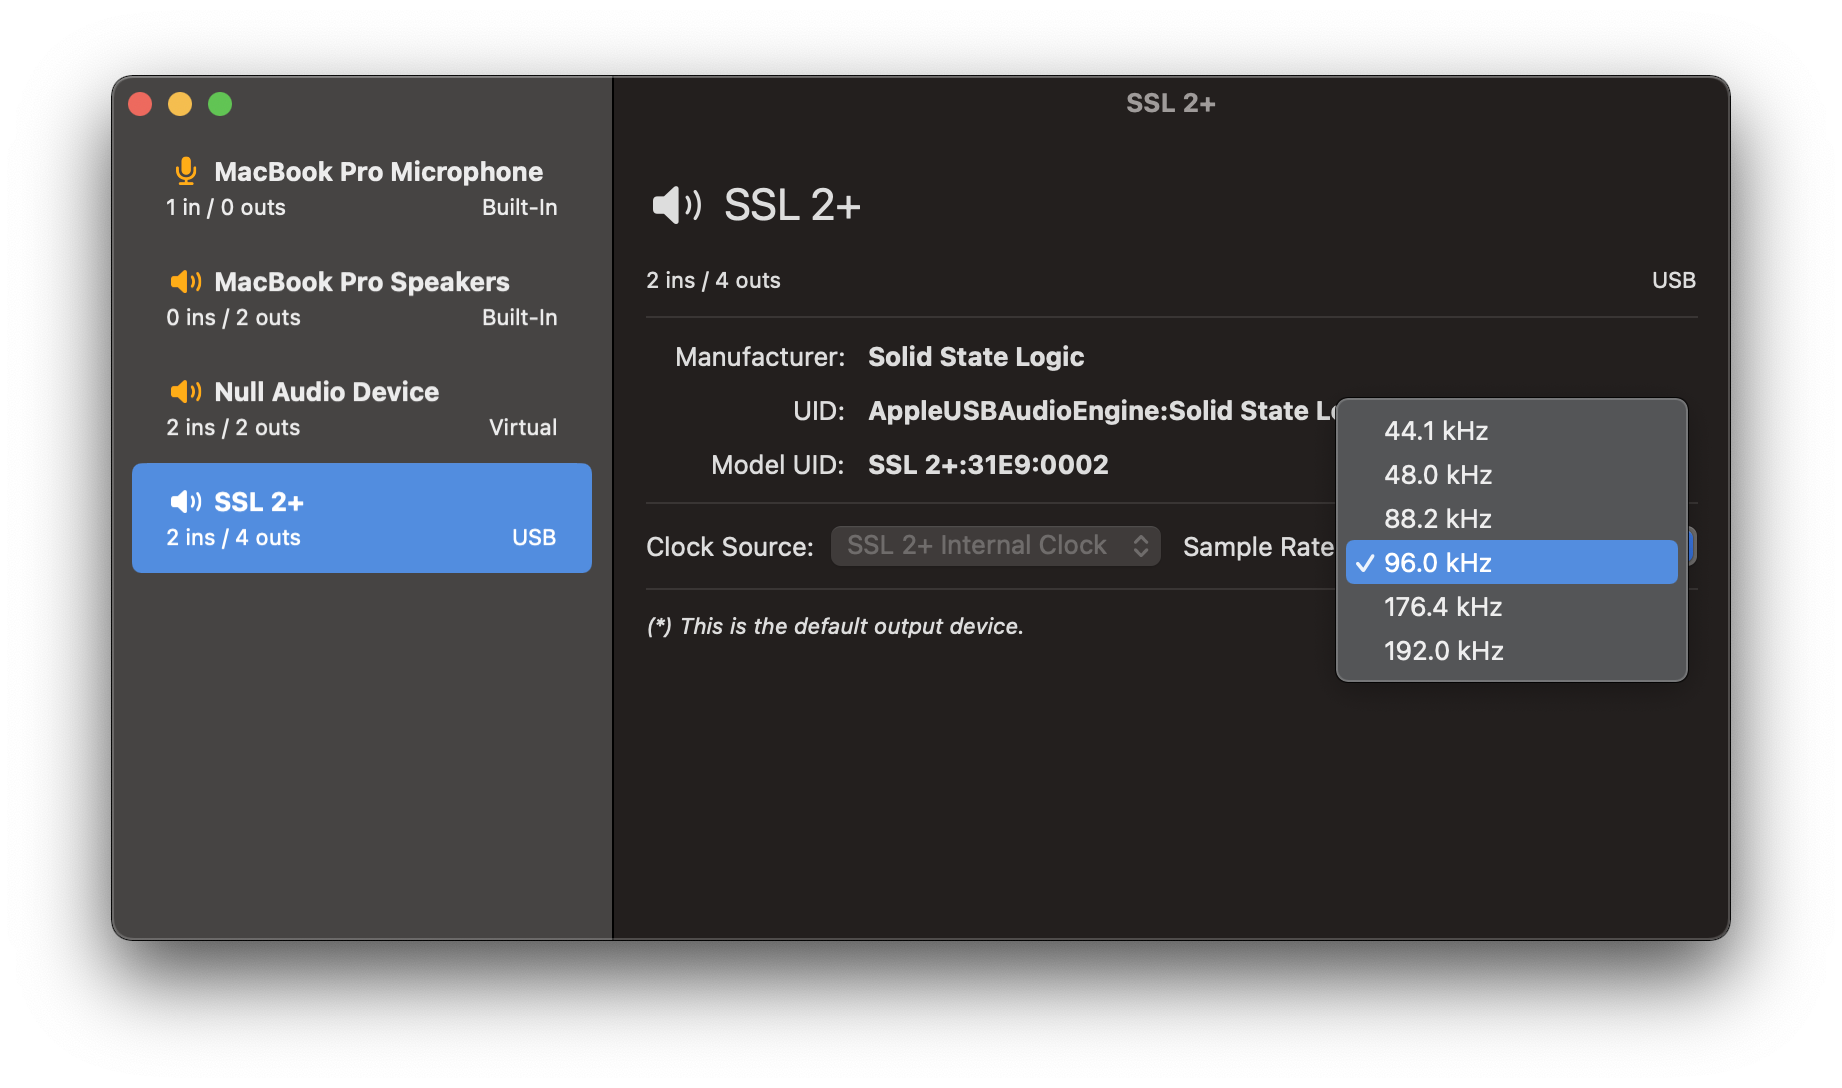Click the Virtual label on Null Audio Device
Screen dimensions: 1842x1088
tap(523, 428)
